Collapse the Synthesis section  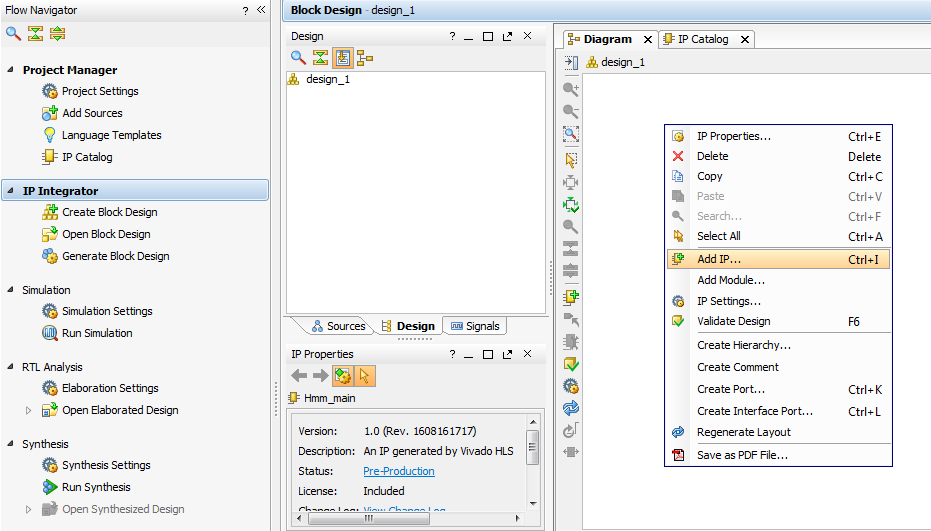(10, 444)
